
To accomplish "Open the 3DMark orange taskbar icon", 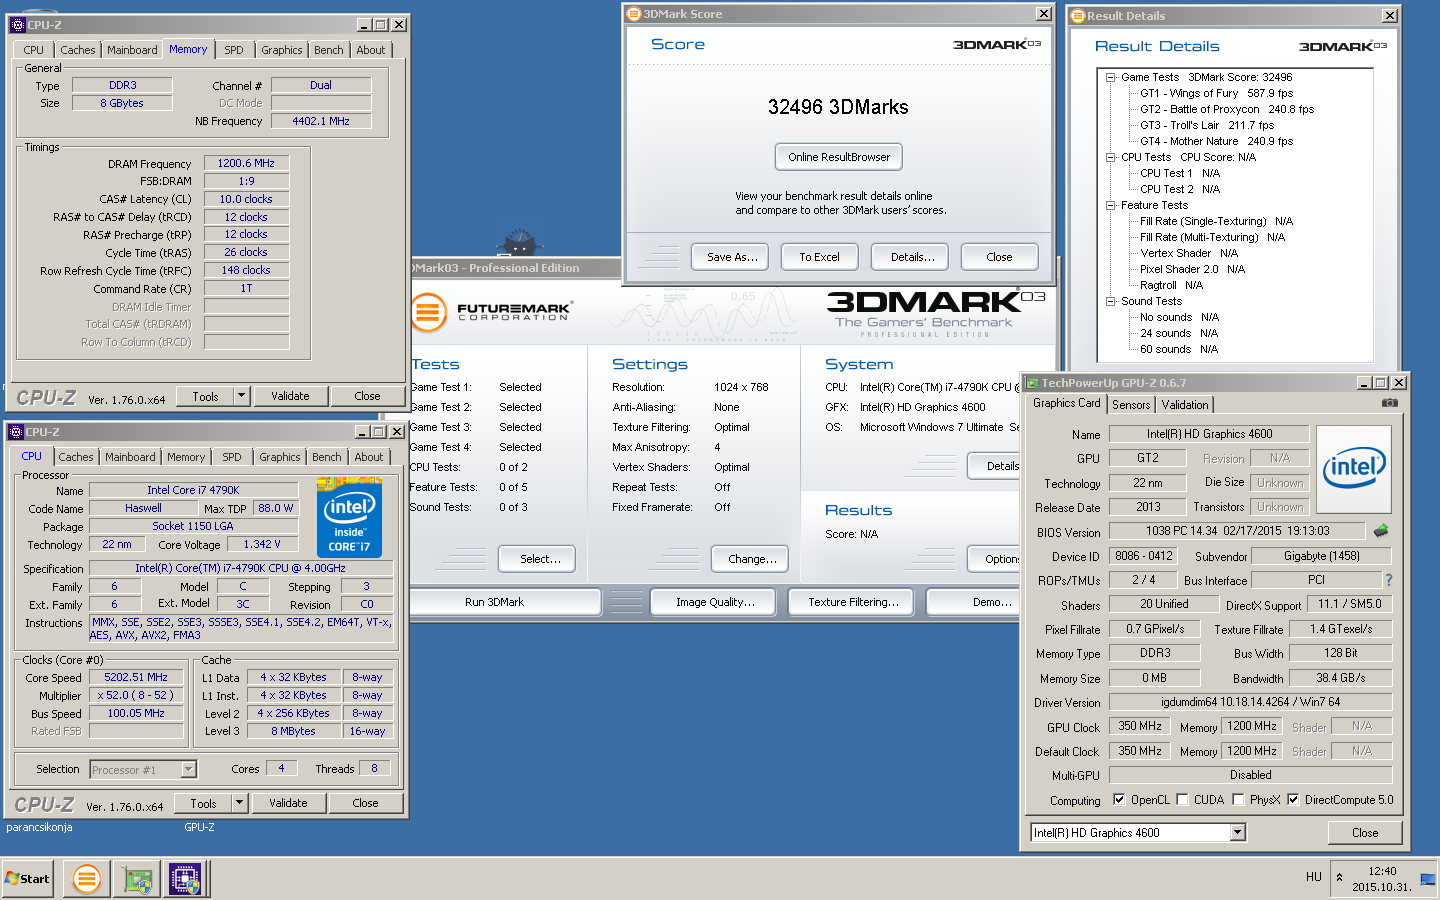I will click(87, 879).
